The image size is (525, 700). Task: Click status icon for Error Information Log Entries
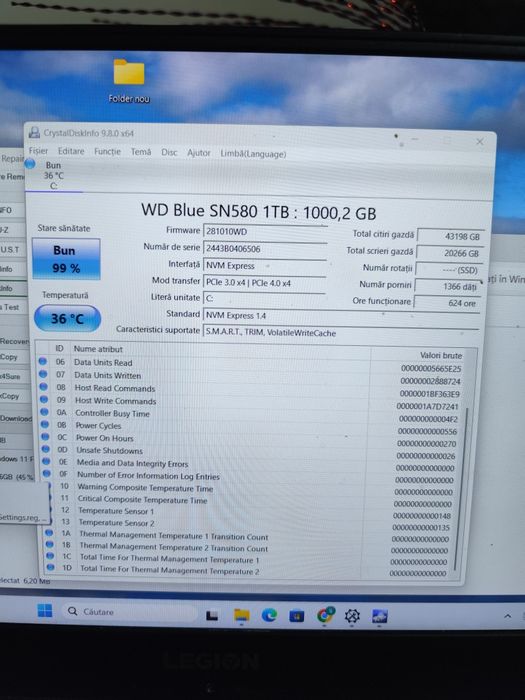coord(47,473)
